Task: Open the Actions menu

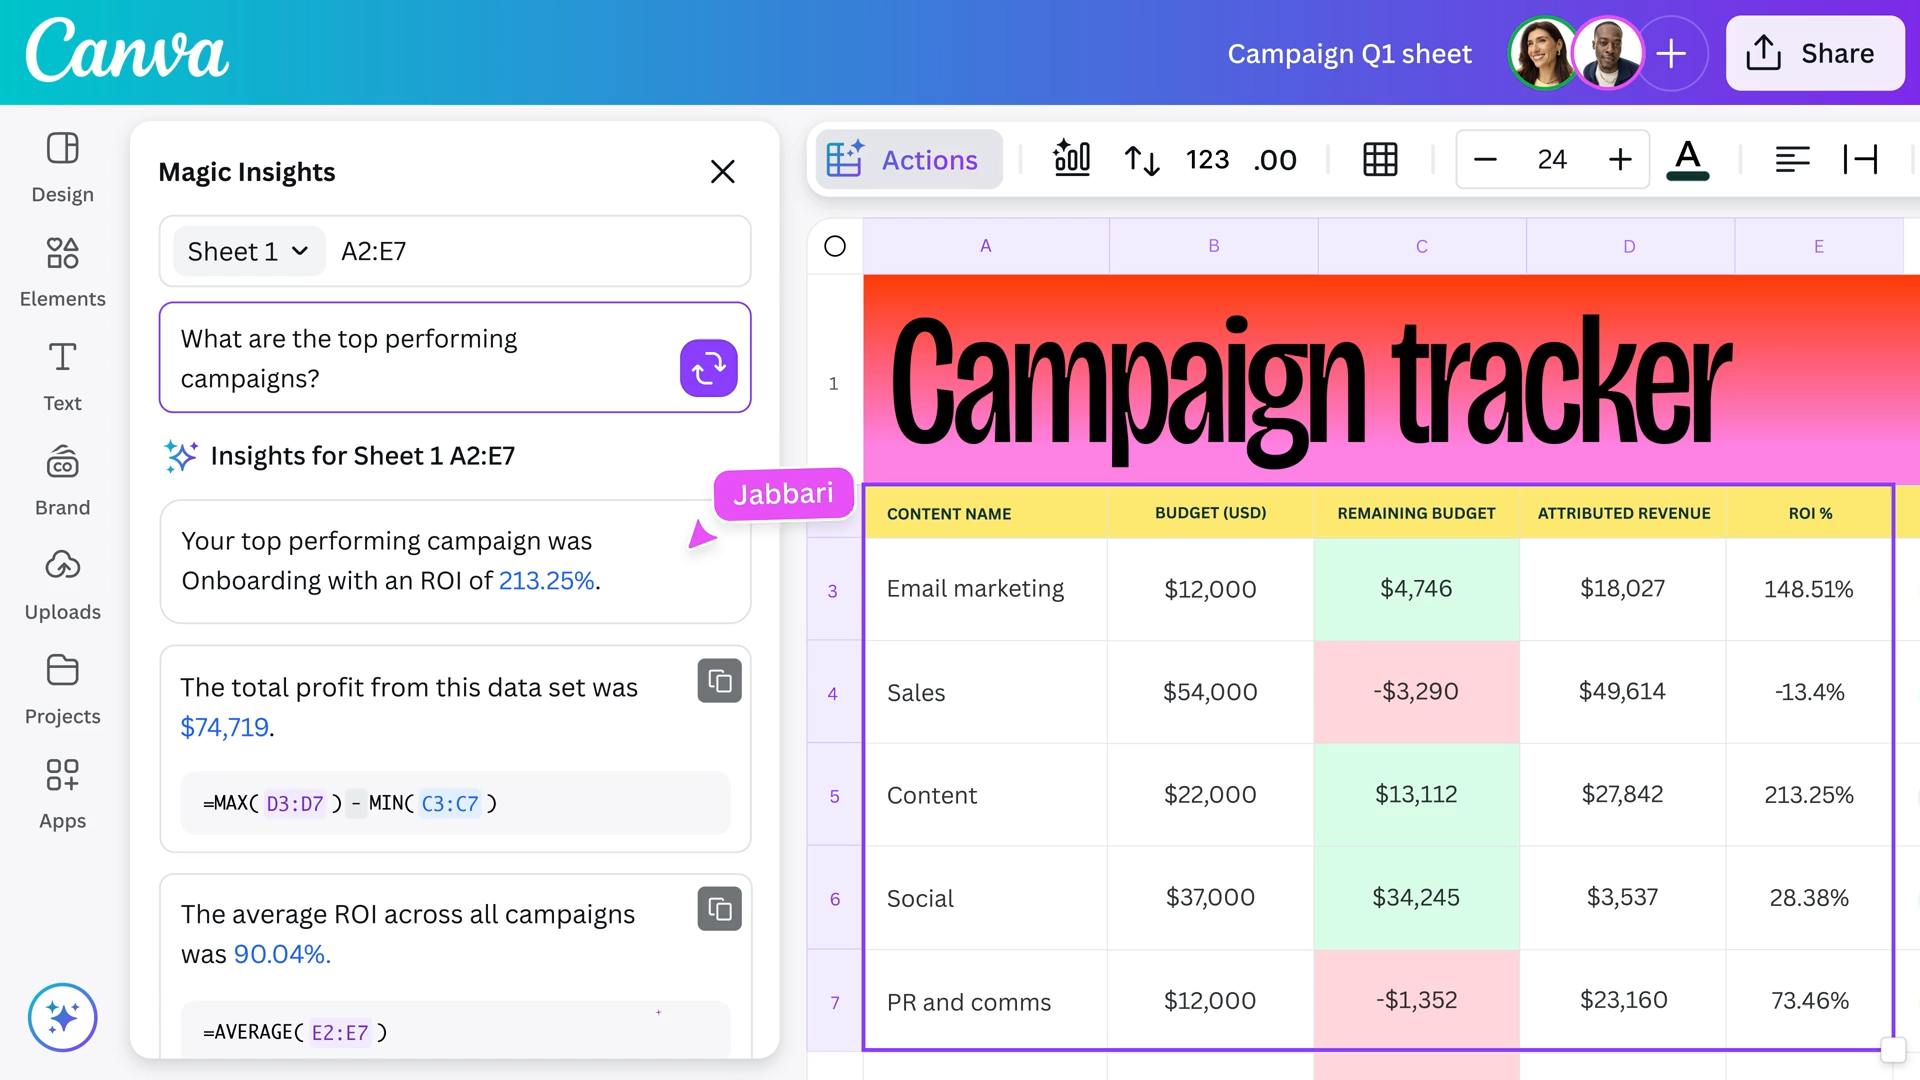Action: point(909,159)
